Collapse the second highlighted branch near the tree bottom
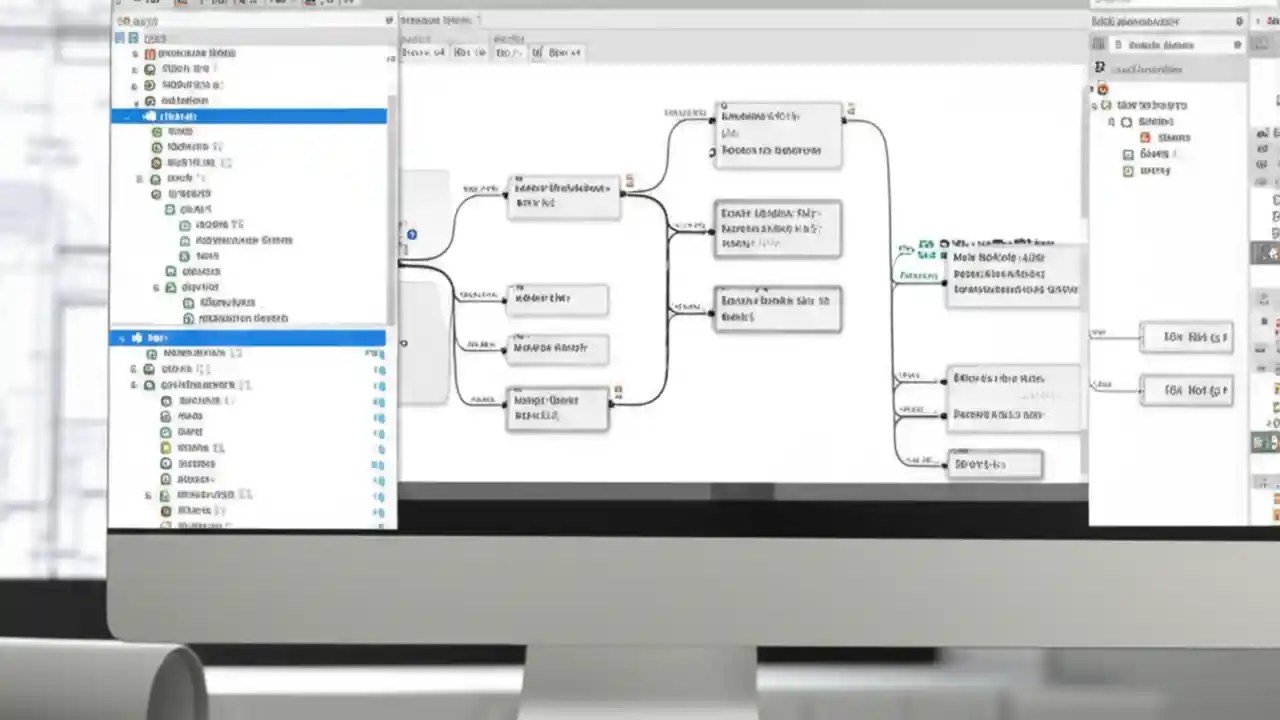This screenshot has width=1280, height=720. coord(121,338)
